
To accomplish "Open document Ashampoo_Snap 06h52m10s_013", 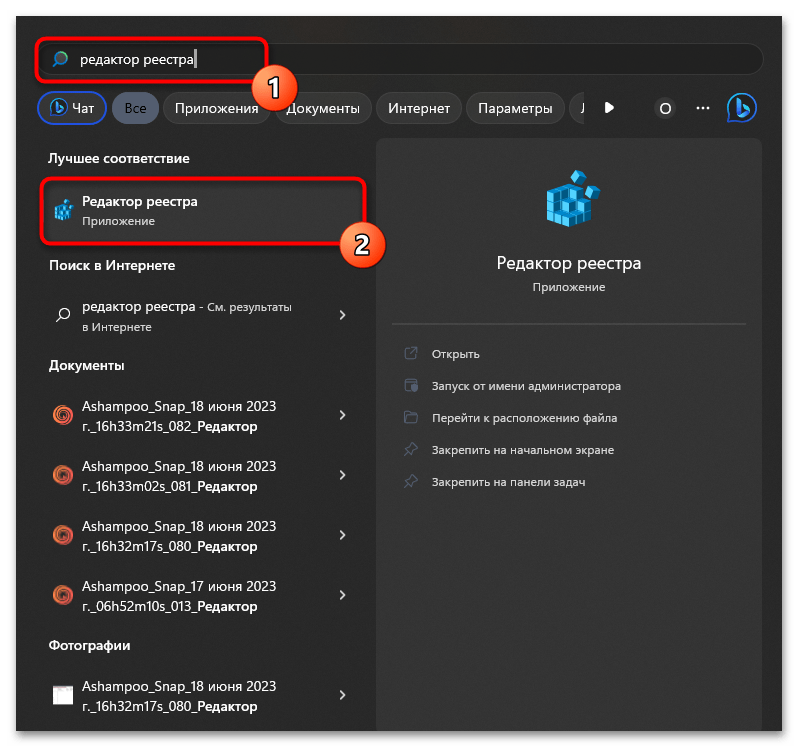I will click(x=179, y=596).
